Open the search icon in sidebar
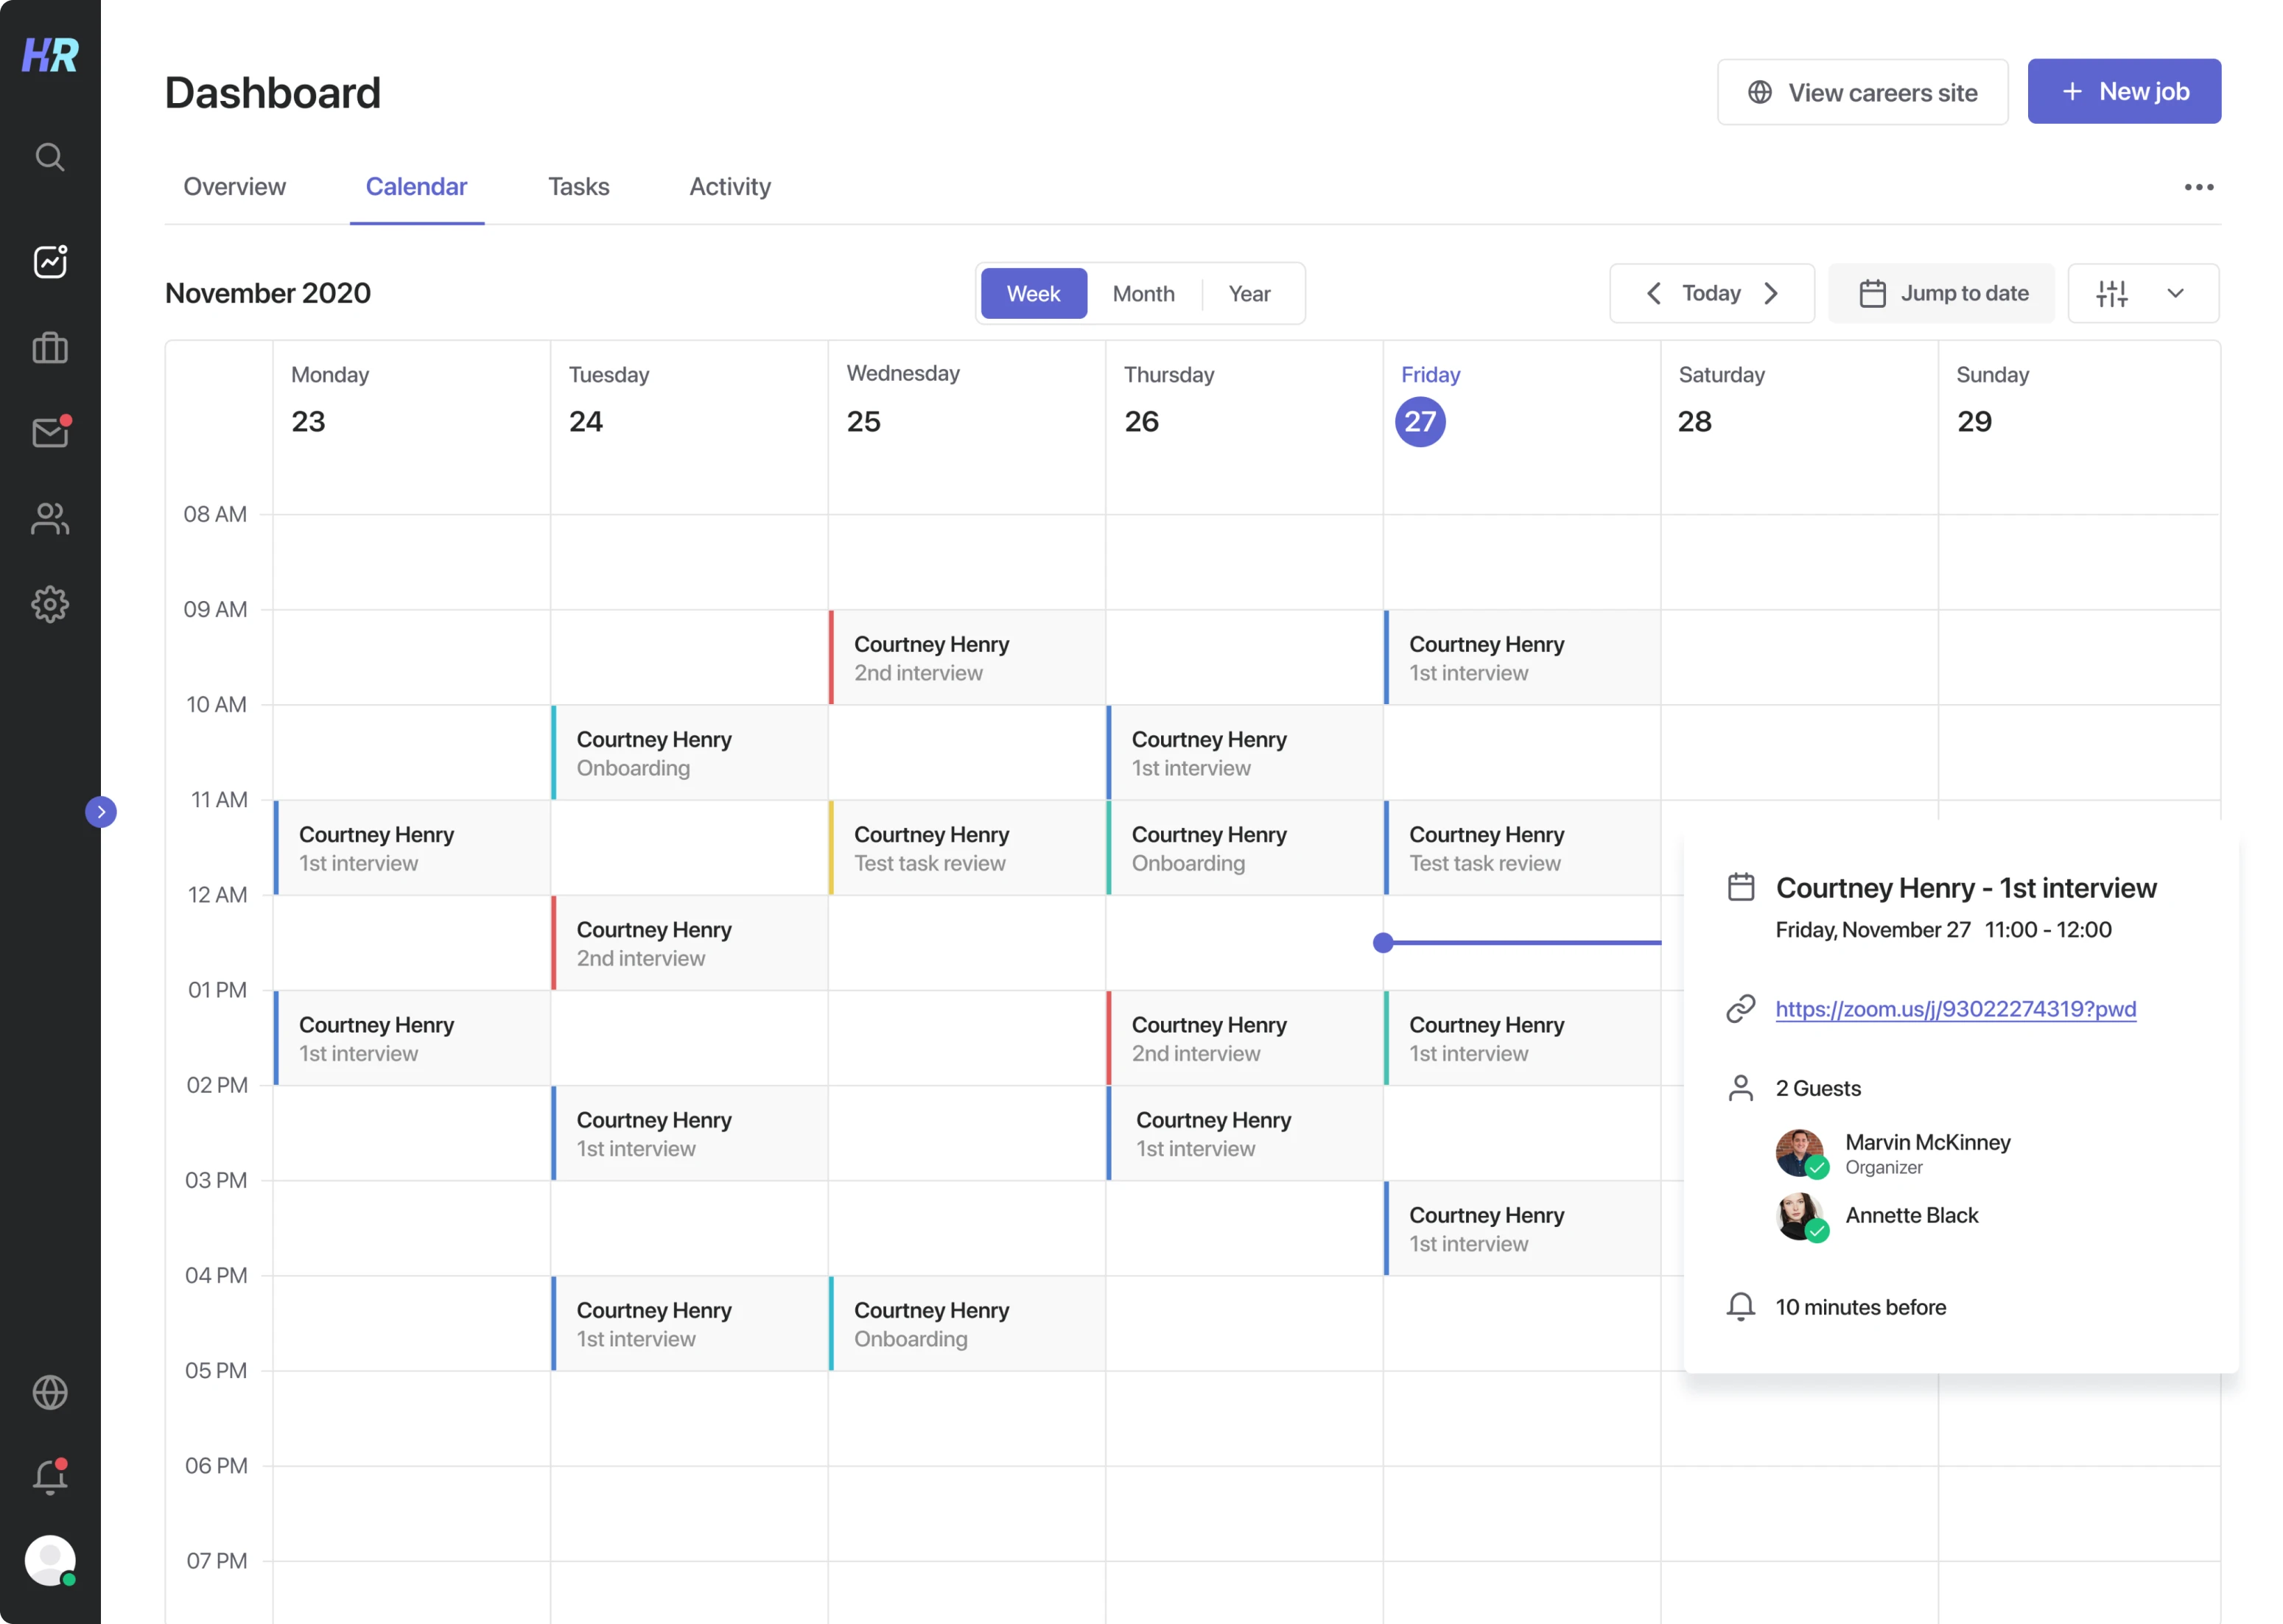2283x1624 pixels. [x=49, y=156]
